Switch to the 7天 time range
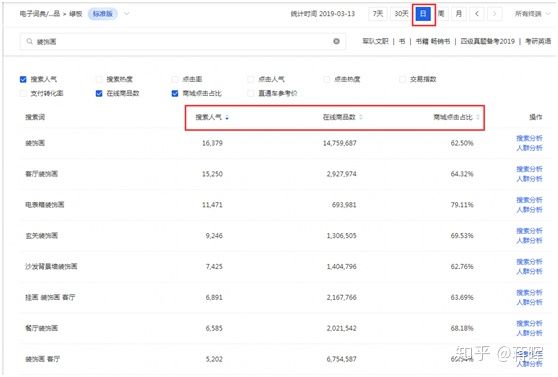This screenshot has height=377, width=558. point(378,14)
